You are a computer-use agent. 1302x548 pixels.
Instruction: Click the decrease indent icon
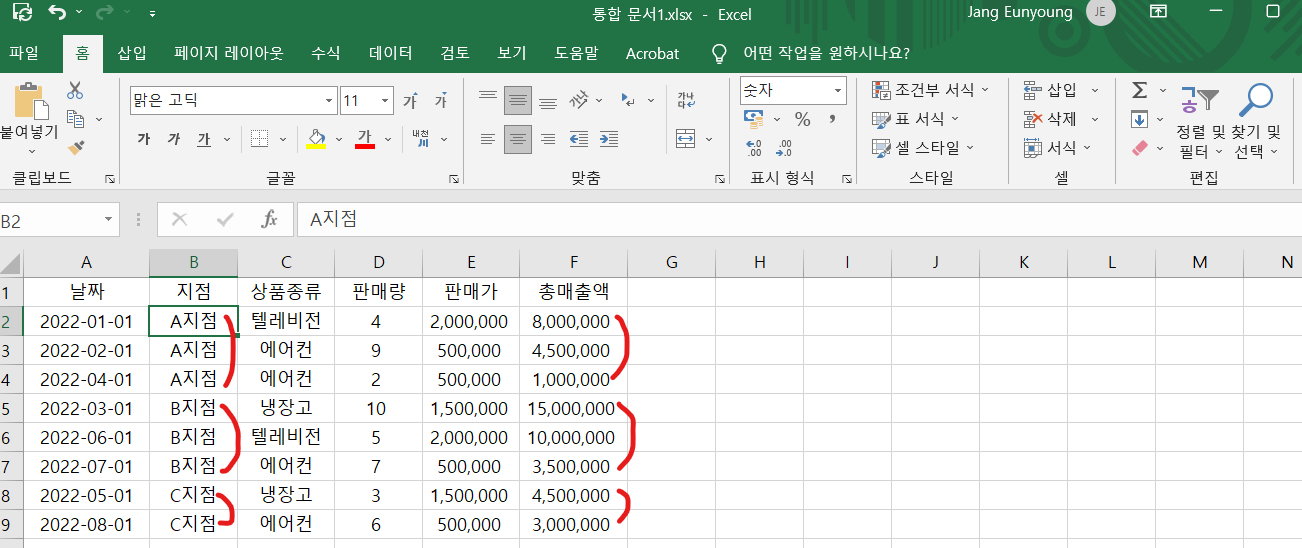[579, 139]
